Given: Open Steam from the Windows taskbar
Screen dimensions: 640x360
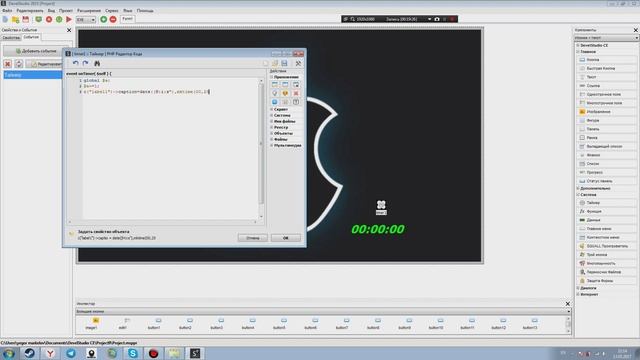Looking at the screenshot, I should point(29,353).
